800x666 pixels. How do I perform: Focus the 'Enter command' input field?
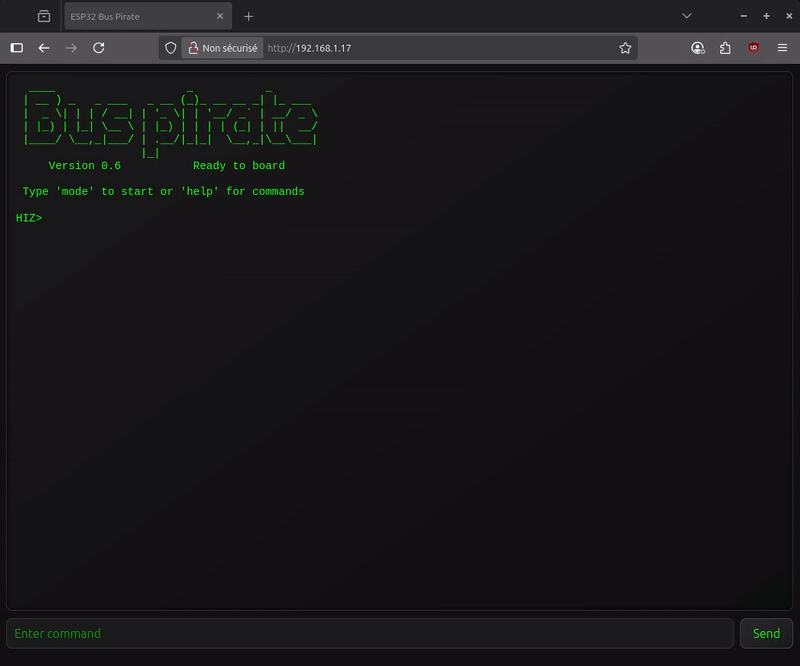[370, 633]
